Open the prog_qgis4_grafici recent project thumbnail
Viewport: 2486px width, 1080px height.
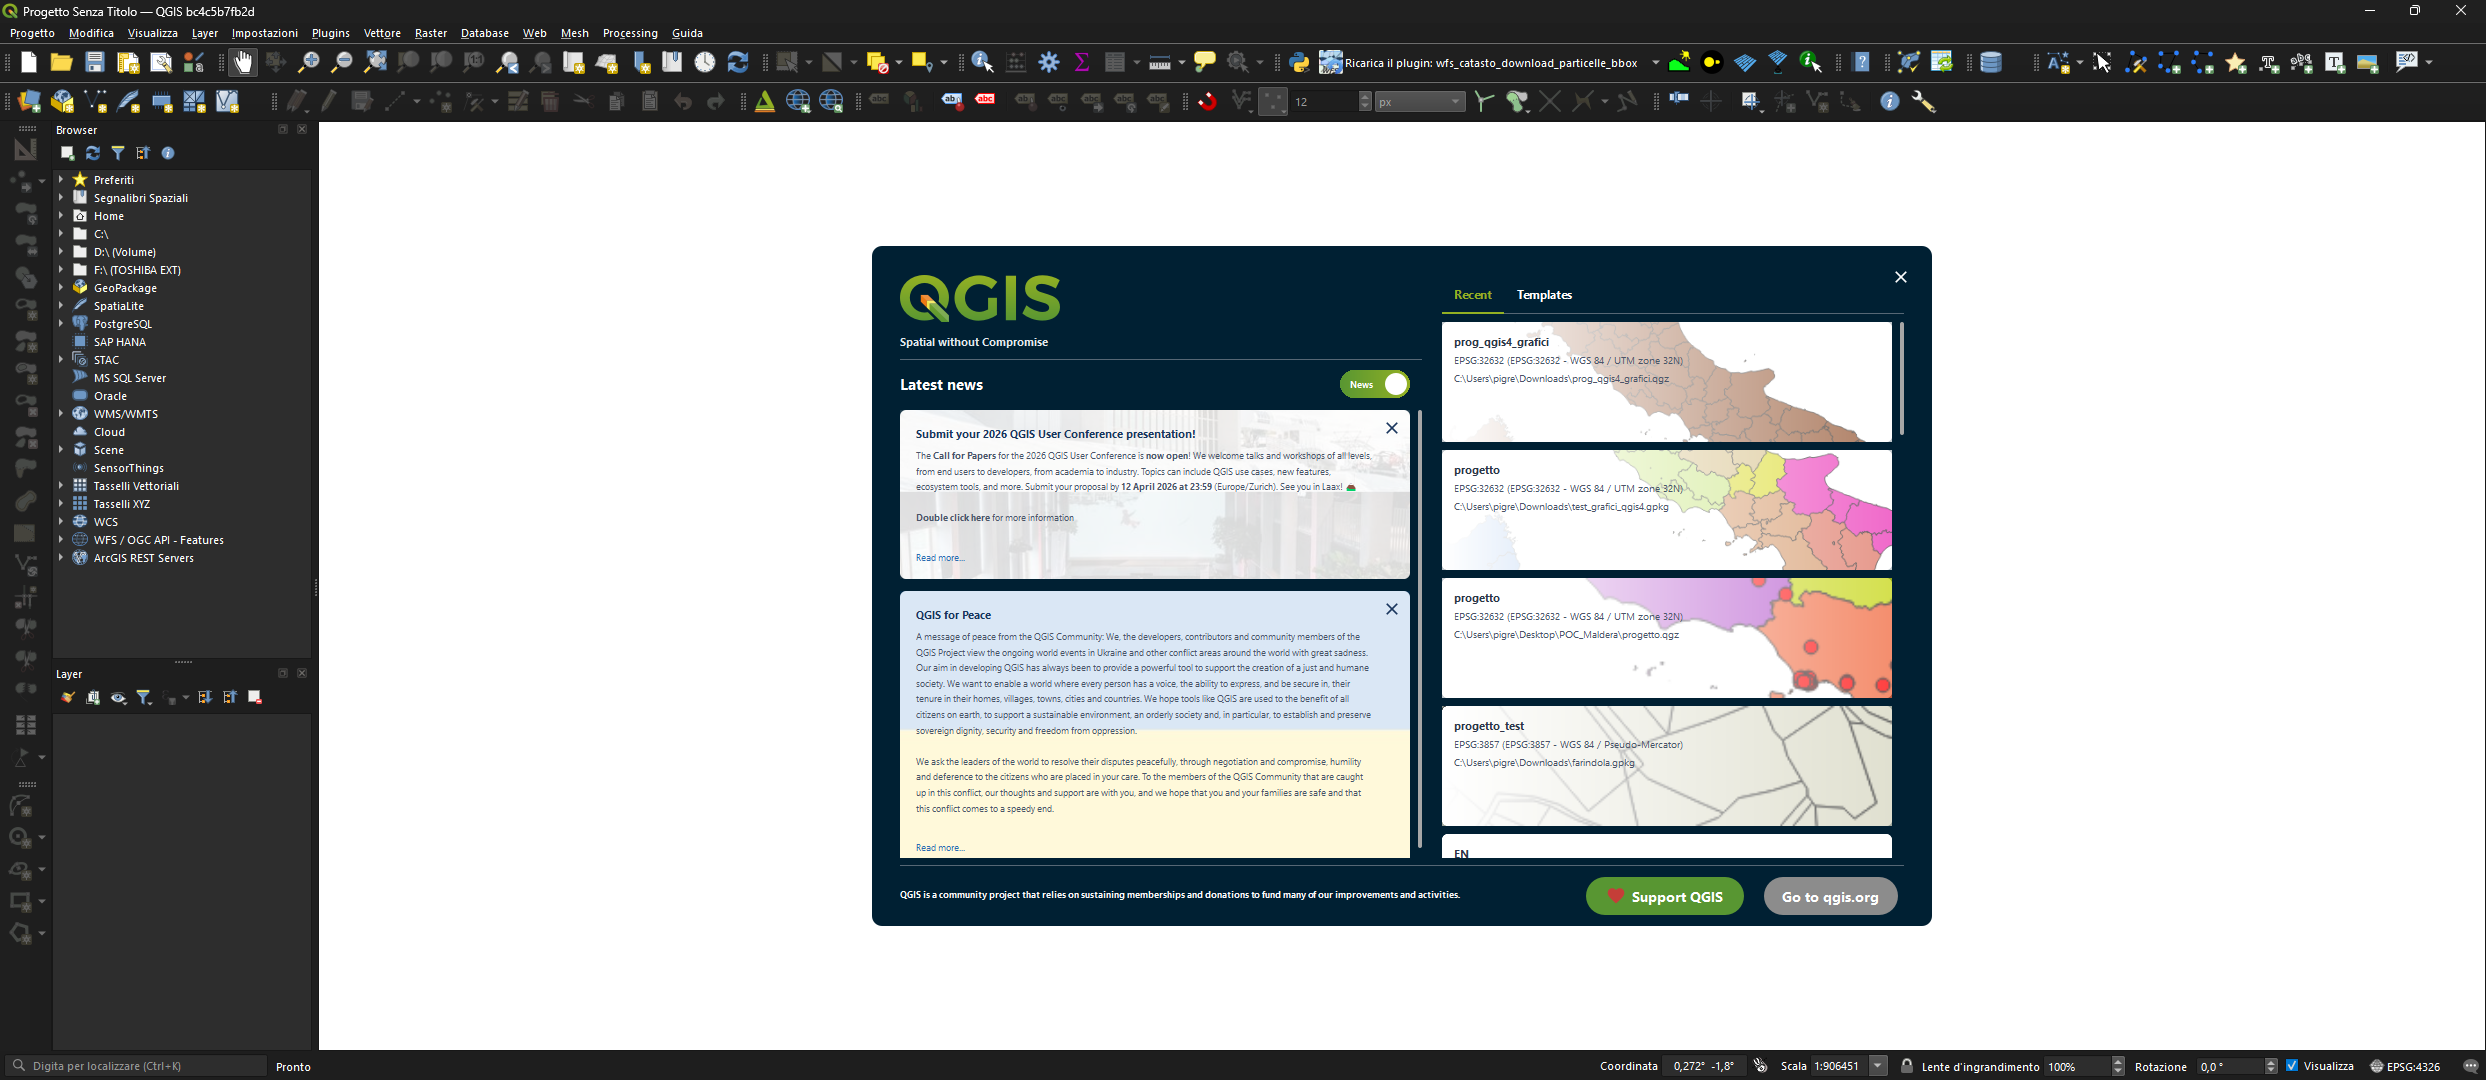(x=1666, y=382)
